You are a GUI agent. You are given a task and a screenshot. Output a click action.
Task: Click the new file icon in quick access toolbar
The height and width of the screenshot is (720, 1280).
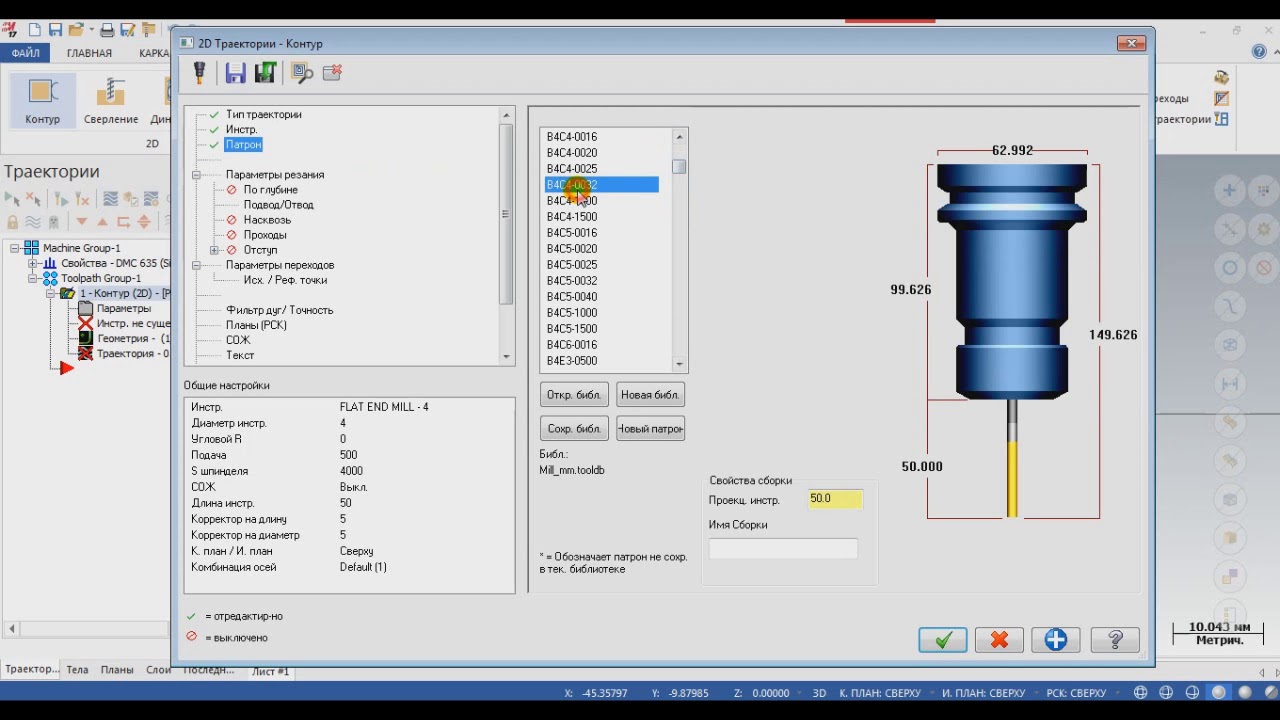click(34, 30)
